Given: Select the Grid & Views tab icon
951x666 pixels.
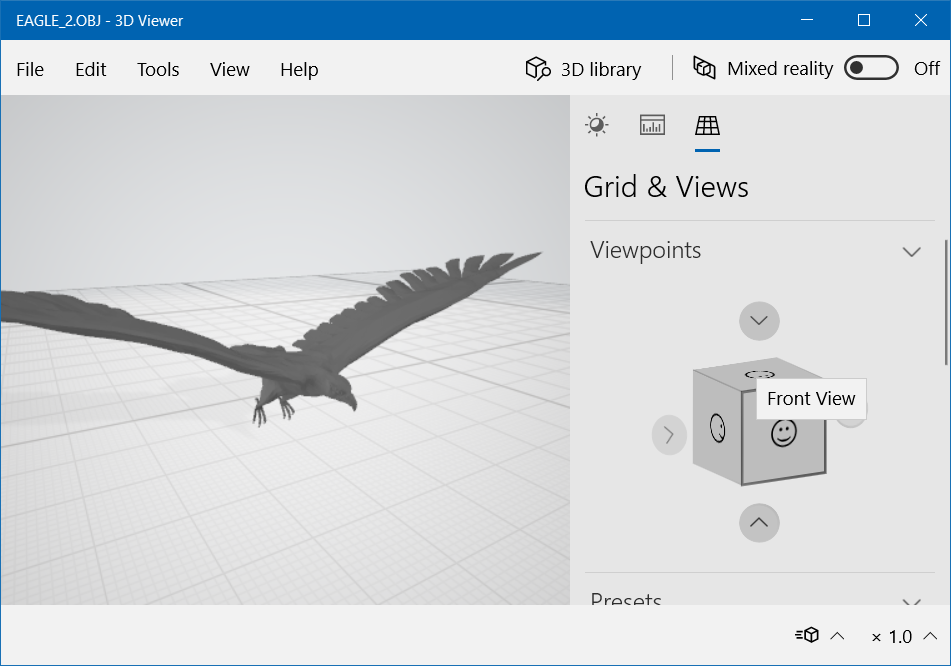Looking at the screenshot, I should (x=707, y=125).
